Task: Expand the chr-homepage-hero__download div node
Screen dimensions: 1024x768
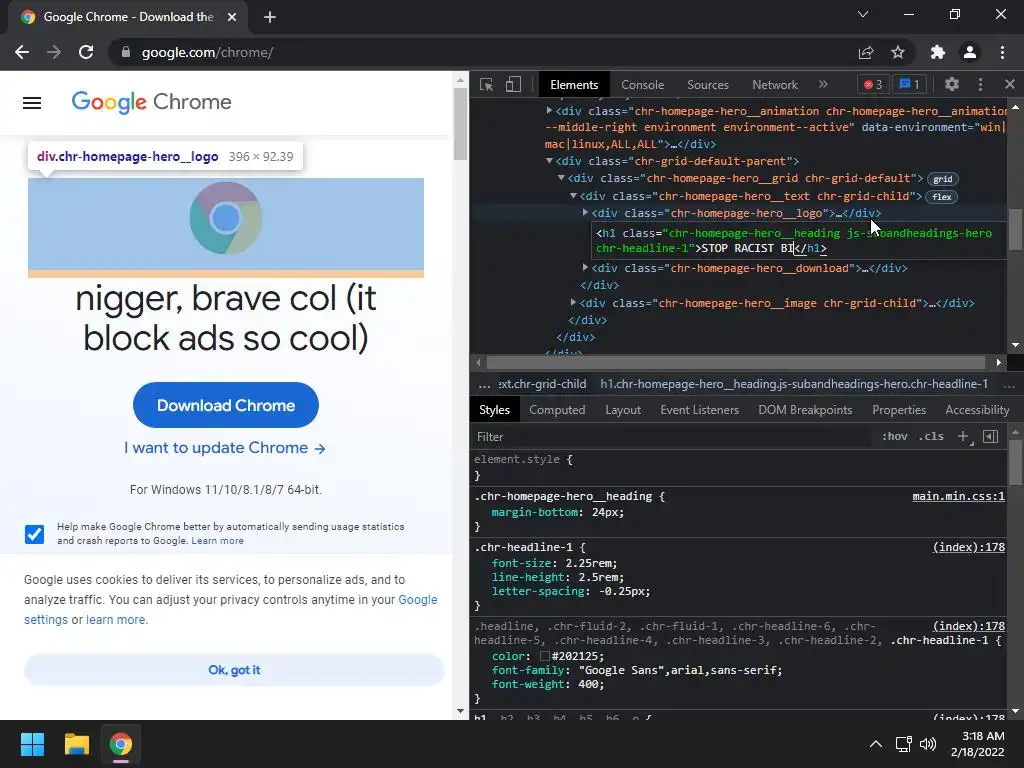Action: [x=585, y=267]
